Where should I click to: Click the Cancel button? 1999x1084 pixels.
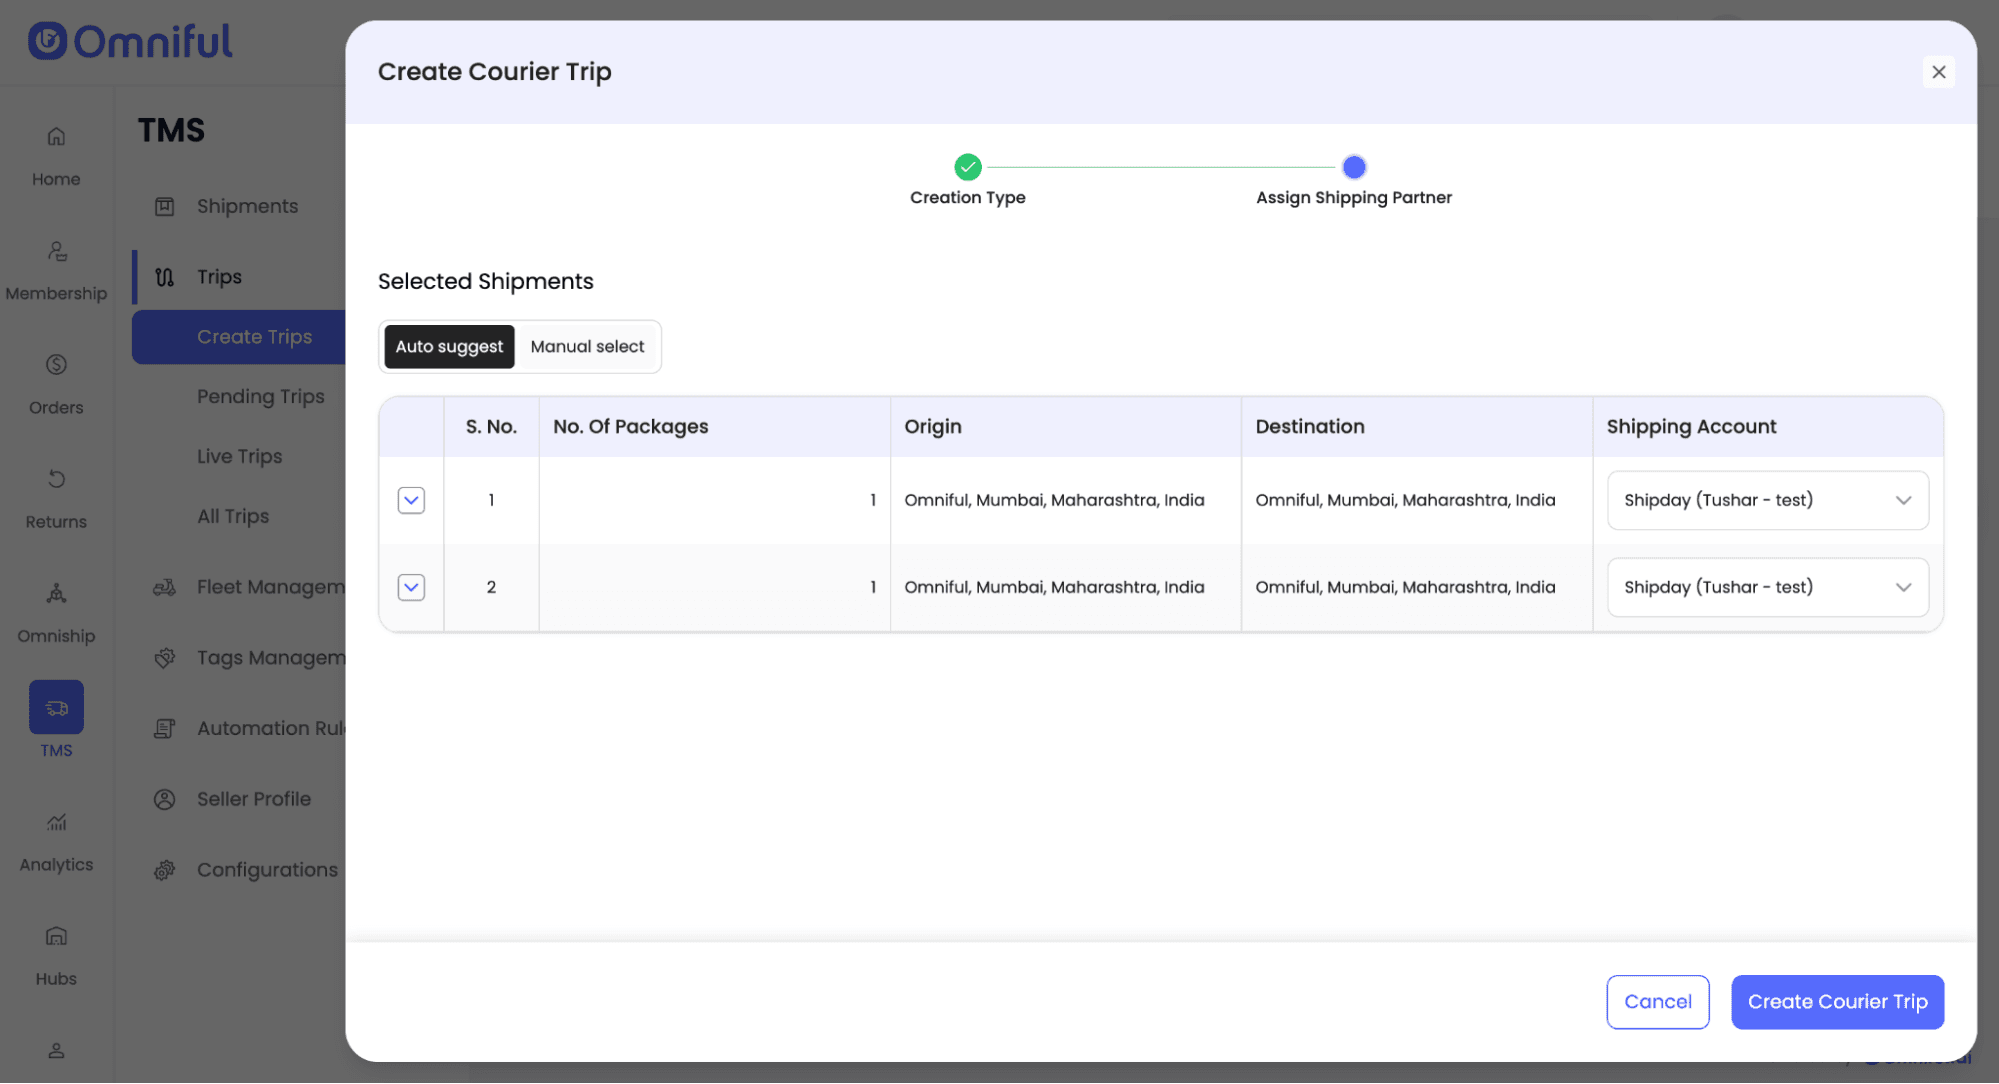(1657, 1001)
